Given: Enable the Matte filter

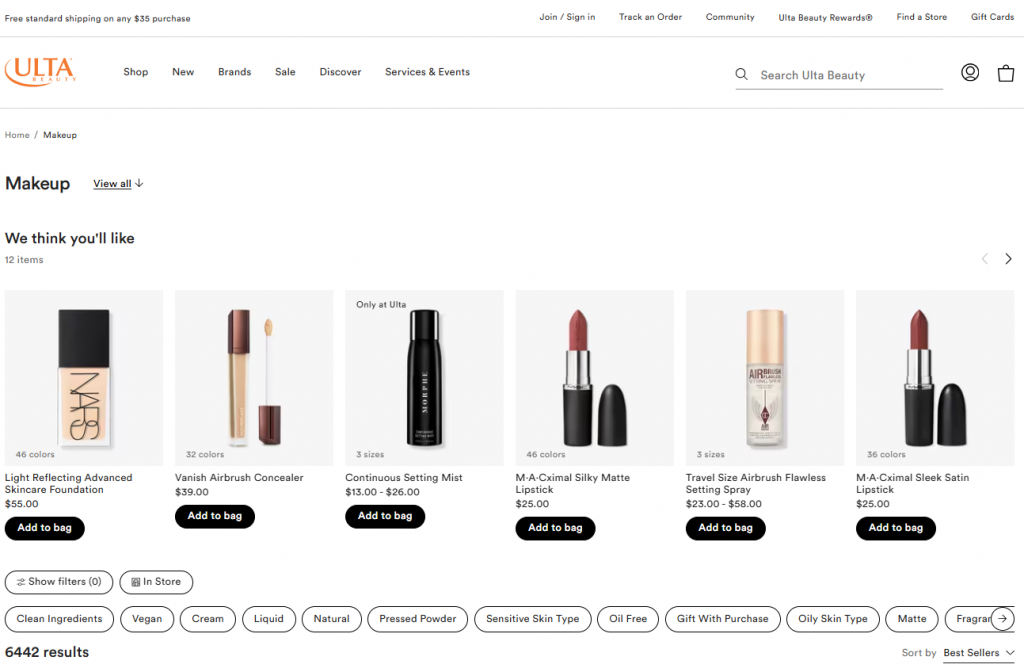Looking at the screenshot, I should pos(911,619).
